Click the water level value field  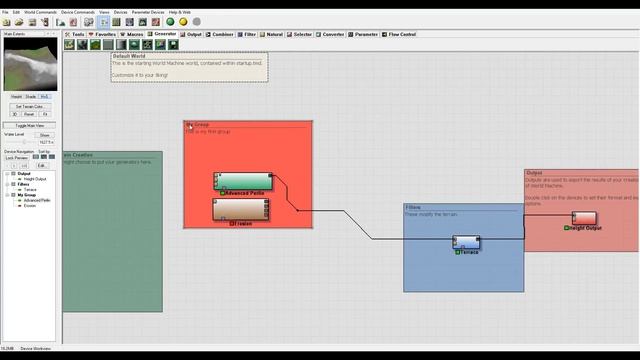pos(46,142)
